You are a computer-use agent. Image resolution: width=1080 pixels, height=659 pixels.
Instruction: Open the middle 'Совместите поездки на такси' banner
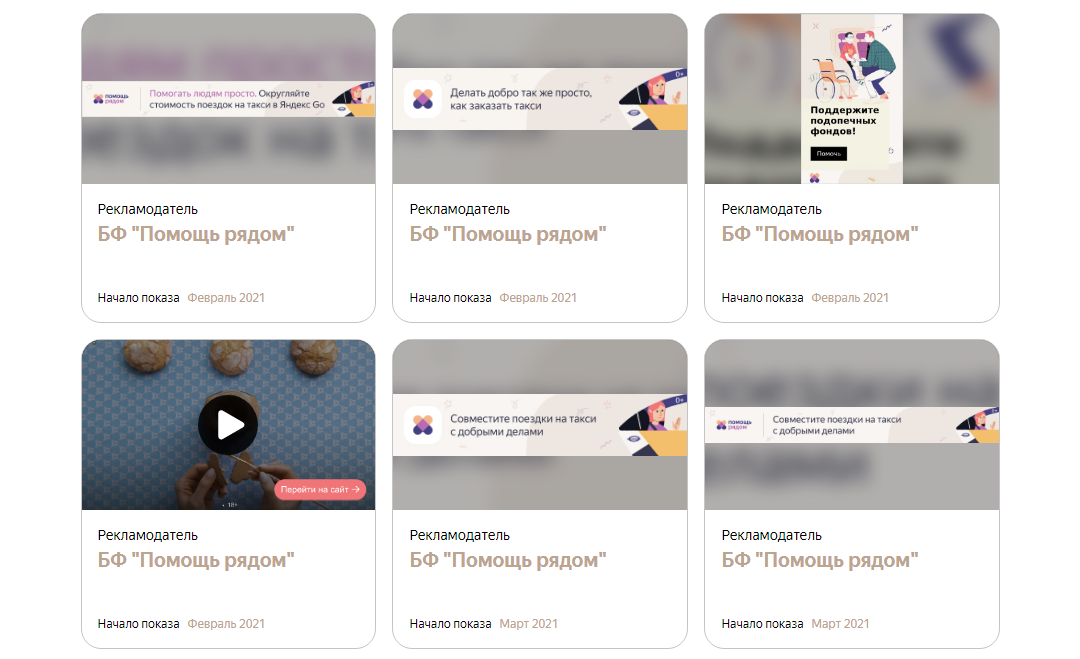coord(540,425)
